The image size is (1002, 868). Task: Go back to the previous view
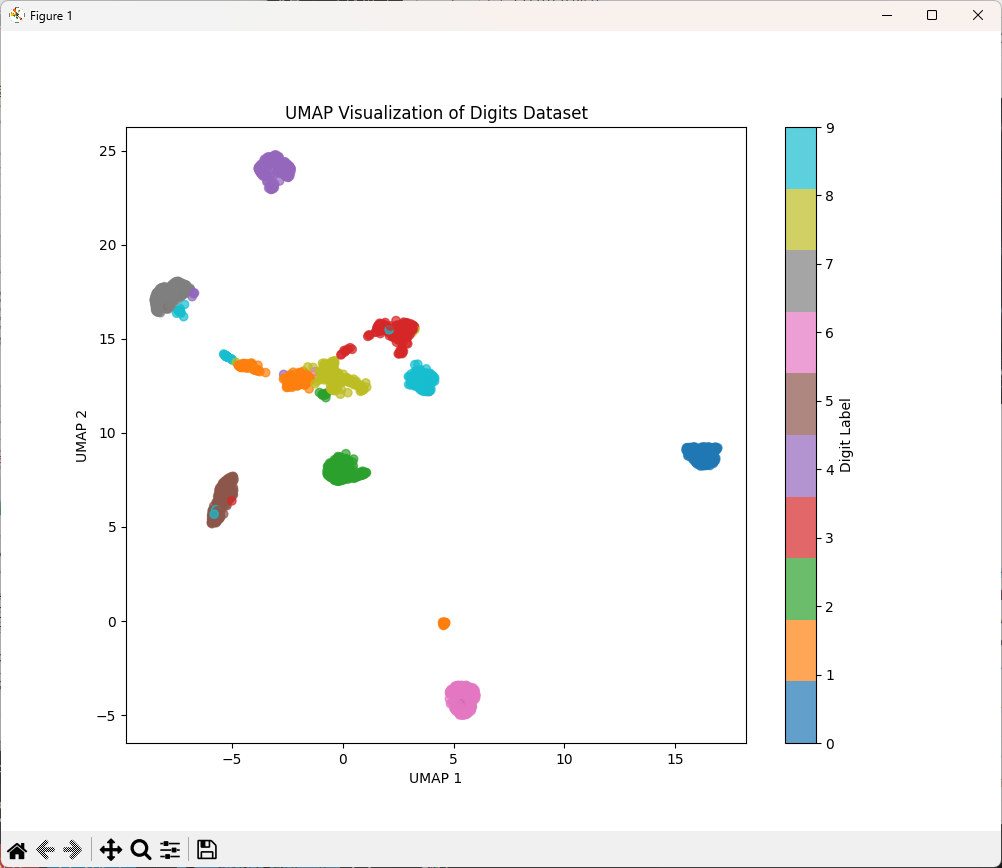(45, 850)
